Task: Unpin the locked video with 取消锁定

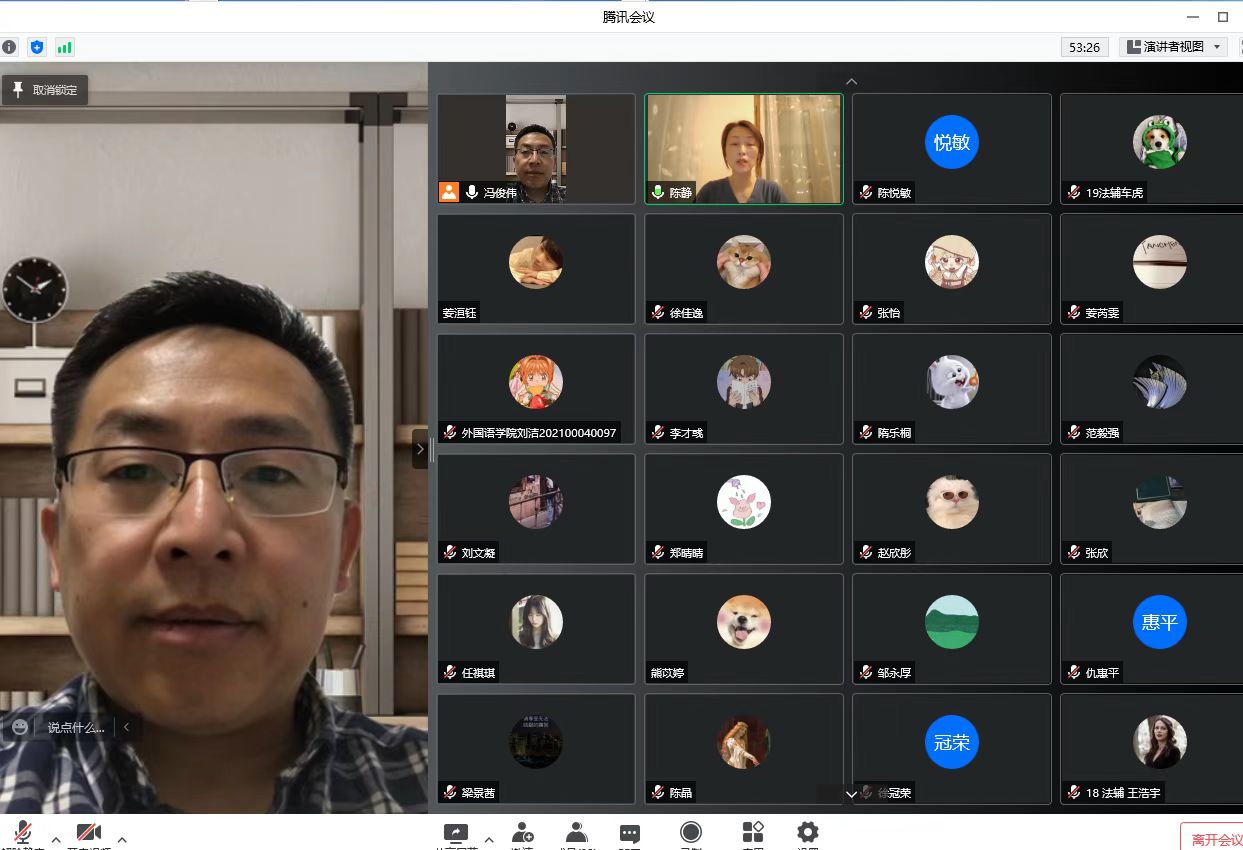Action: click(x=45, y=90)
